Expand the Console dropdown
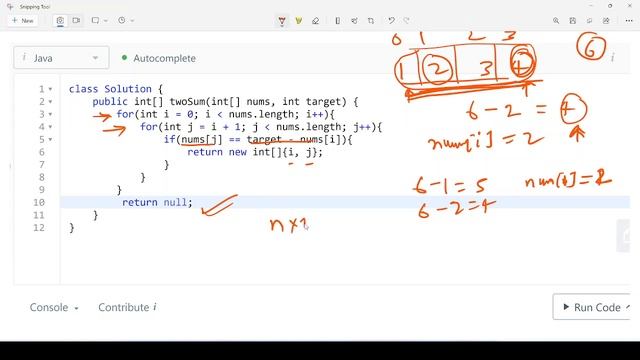This screenshot has height=360, width=640. point(53,307)
